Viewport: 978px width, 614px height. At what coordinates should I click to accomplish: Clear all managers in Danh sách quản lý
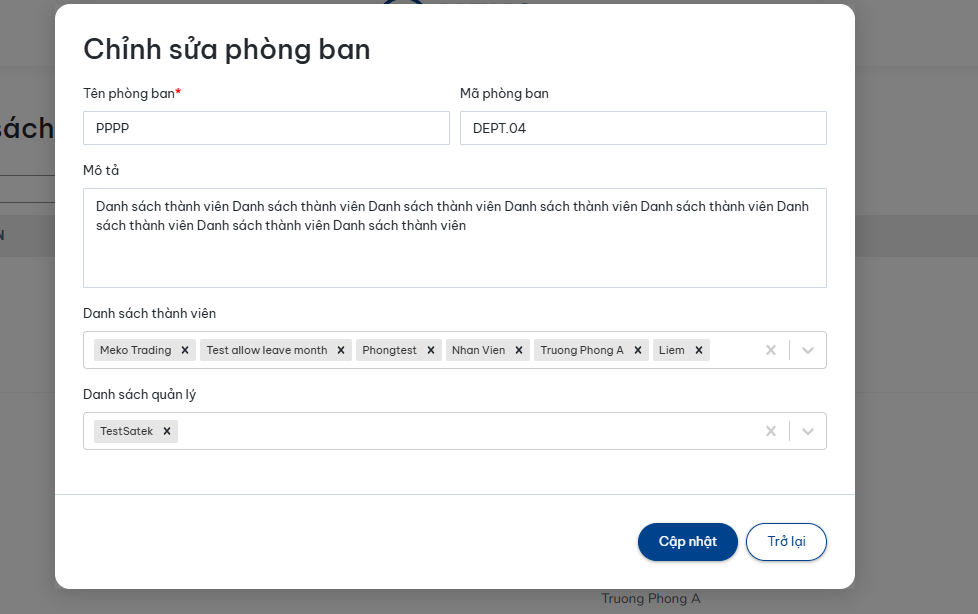pyautogui.click(x=771, y=431)
